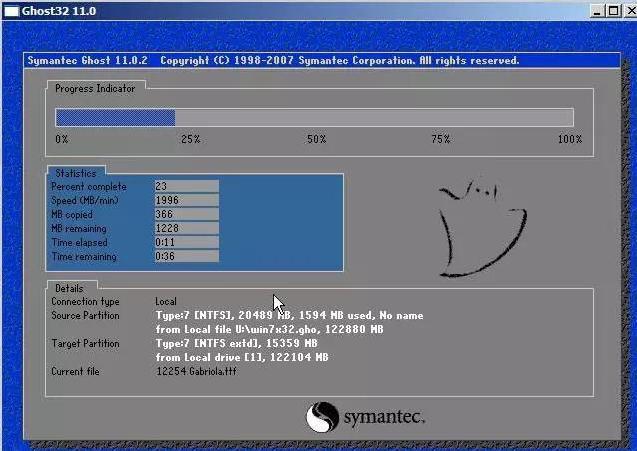The image size is (637, 451).
Task: Click the Local connection type value
Action: [166, 301]
